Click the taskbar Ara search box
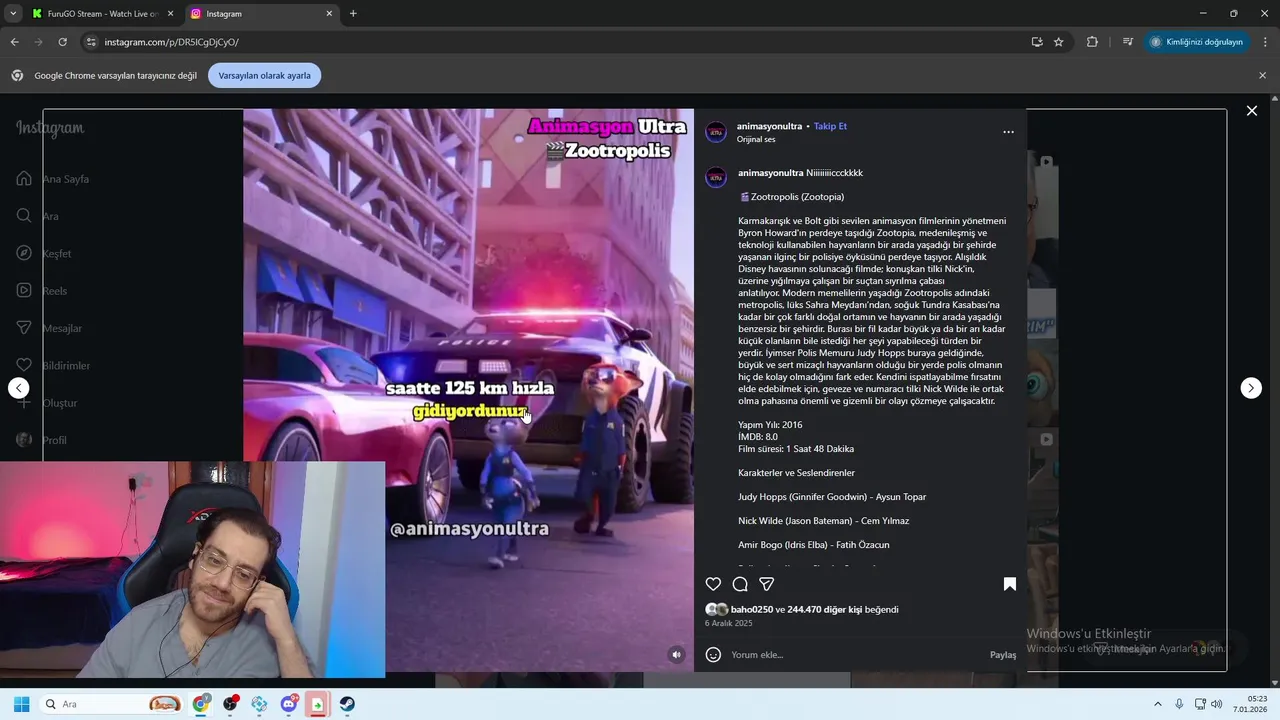This screenshot has height=720, width=1280. (112, 704)
